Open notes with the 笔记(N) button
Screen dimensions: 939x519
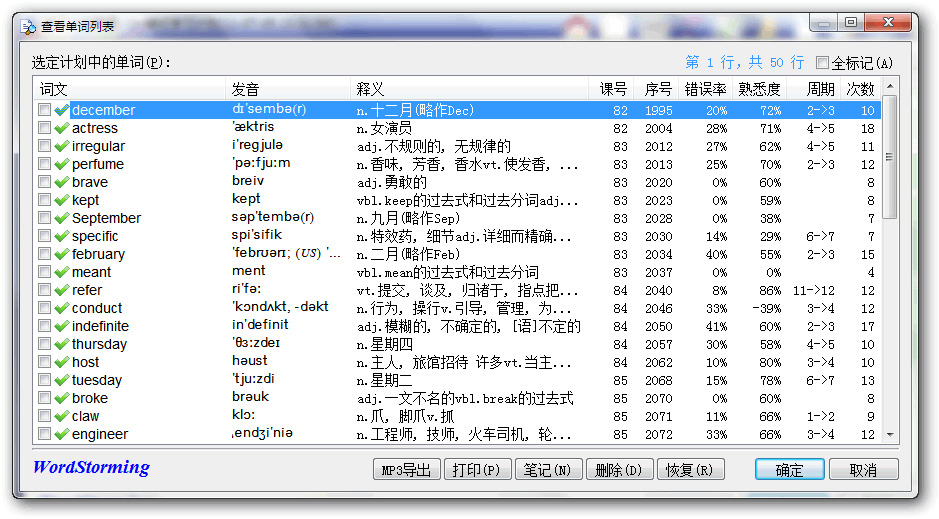(548, 470)
